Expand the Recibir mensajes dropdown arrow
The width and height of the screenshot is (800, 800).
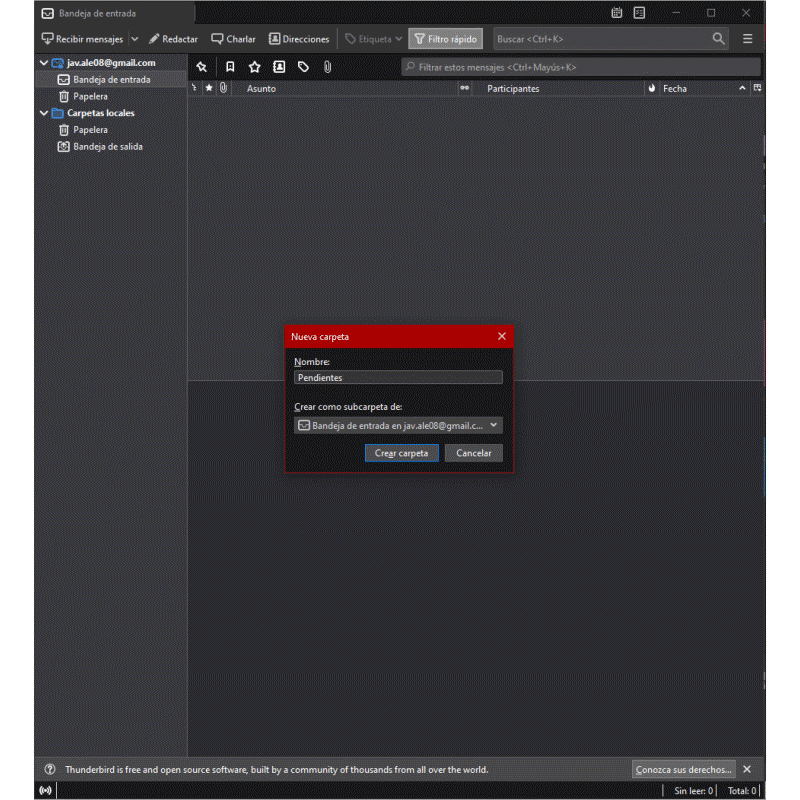tap(135, 39)
